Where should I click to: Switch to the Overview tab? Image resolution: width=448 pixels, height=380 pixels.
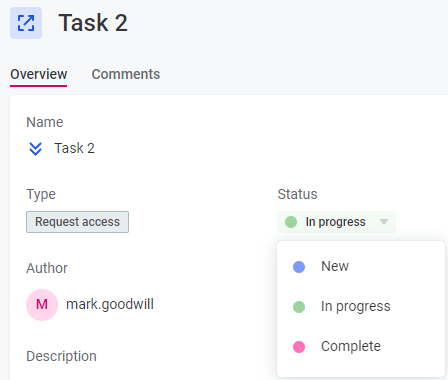(39, 74)
